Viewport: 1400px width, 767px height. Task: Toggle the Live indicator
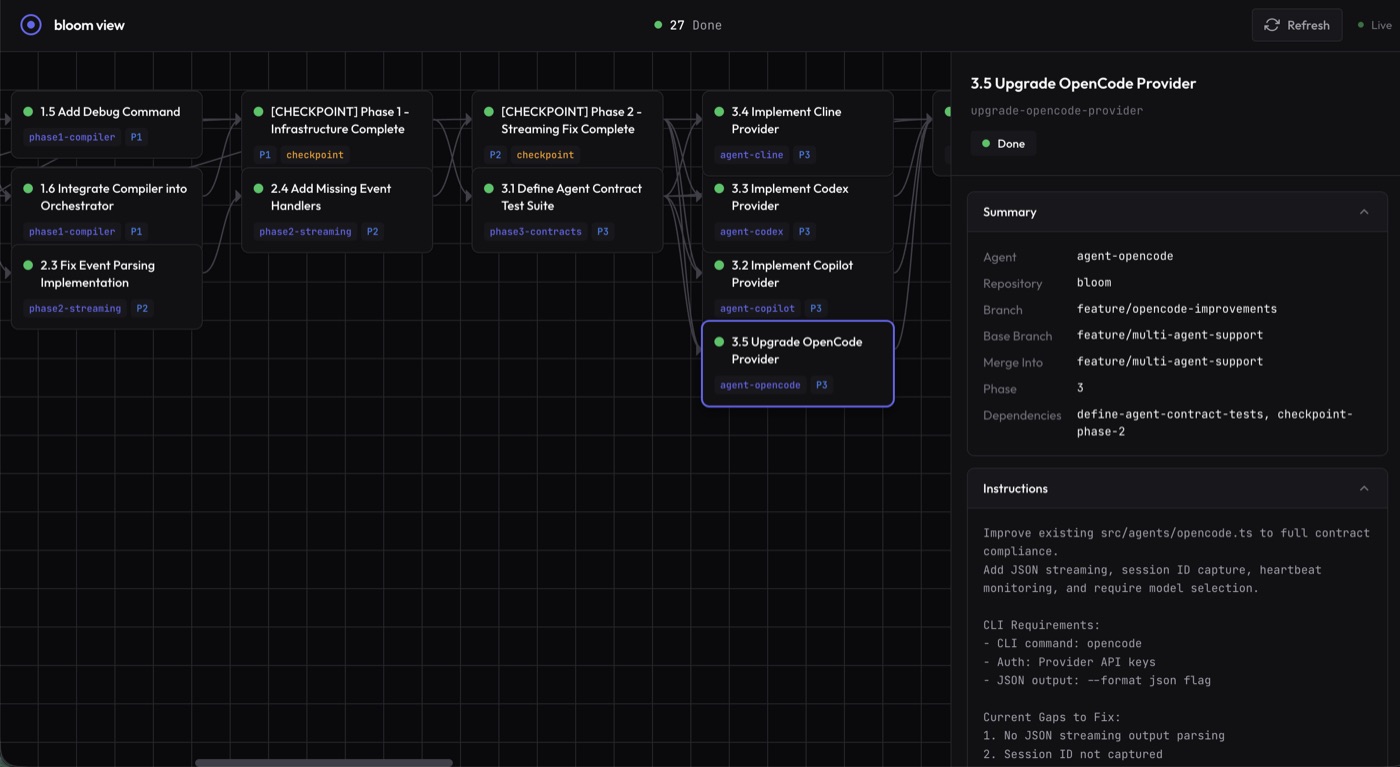coord(1375,24)
